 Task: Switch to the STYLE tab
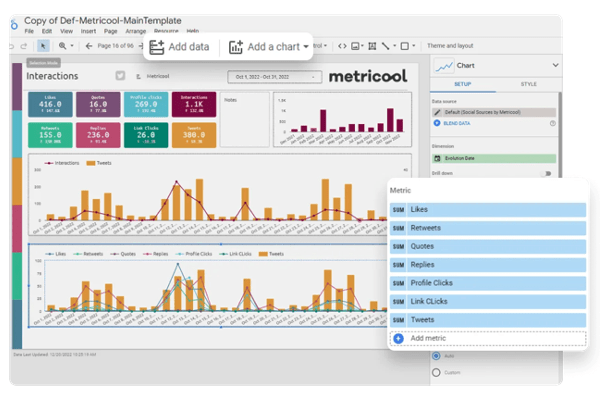click(528, 84)
